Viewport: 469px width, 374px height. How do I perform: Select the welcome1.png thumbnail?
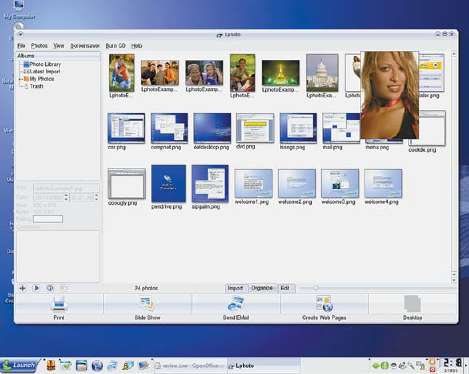click(x=253, y=183)
